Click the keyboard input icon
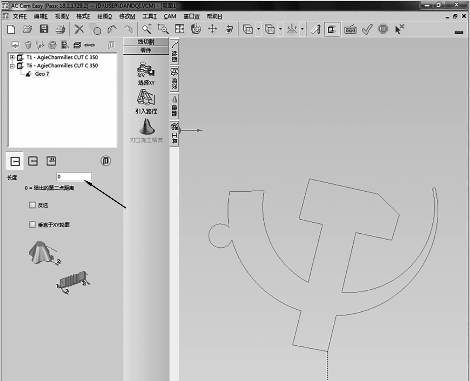 point(350,29)
